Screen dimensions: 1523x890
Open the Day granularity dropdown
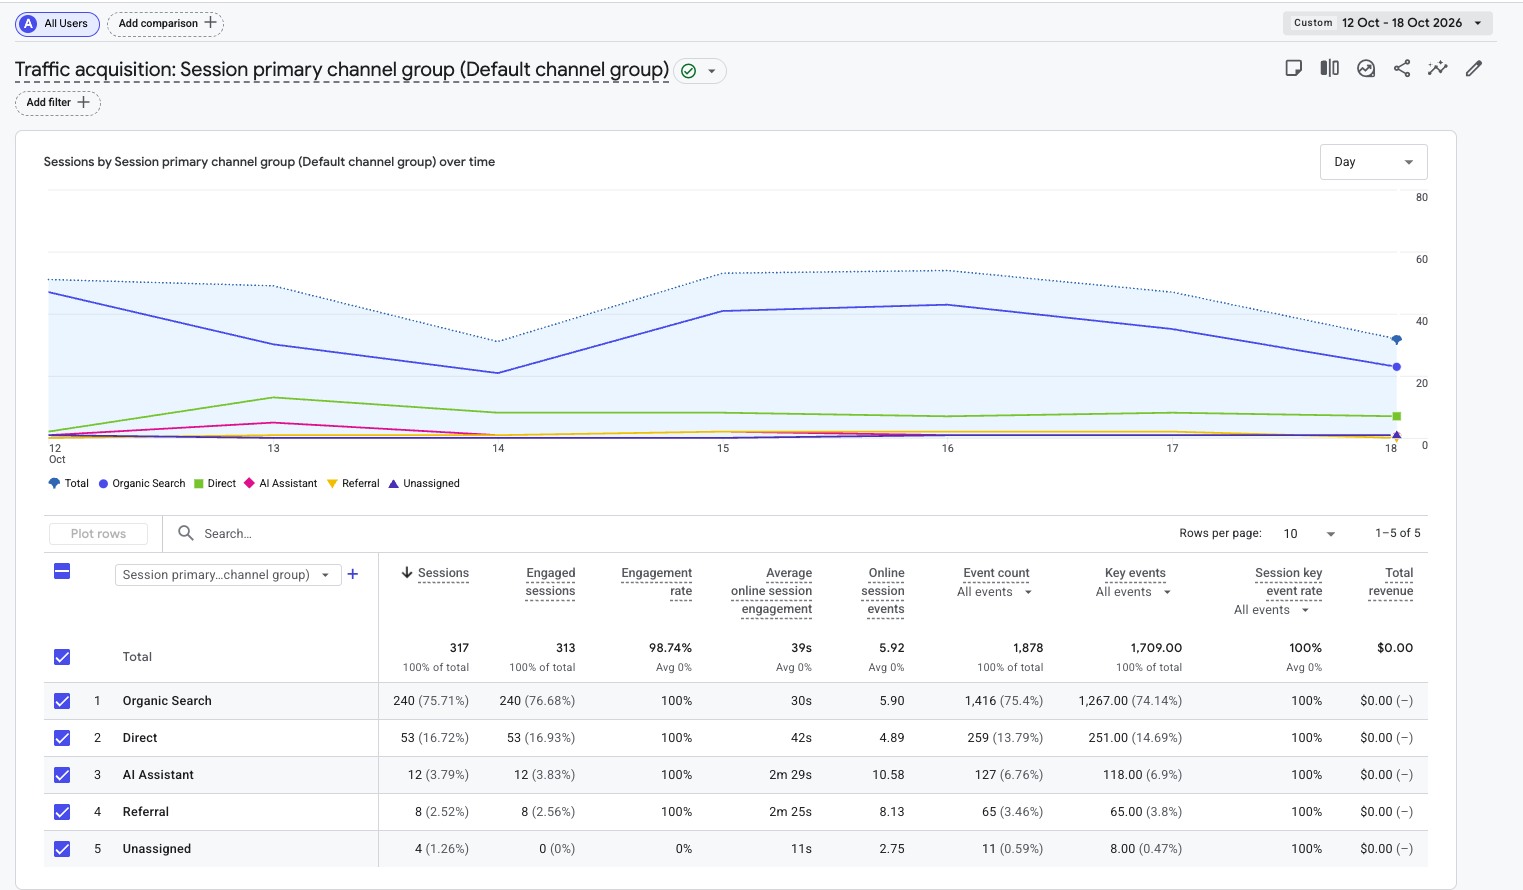click(x=1373, y=162)
